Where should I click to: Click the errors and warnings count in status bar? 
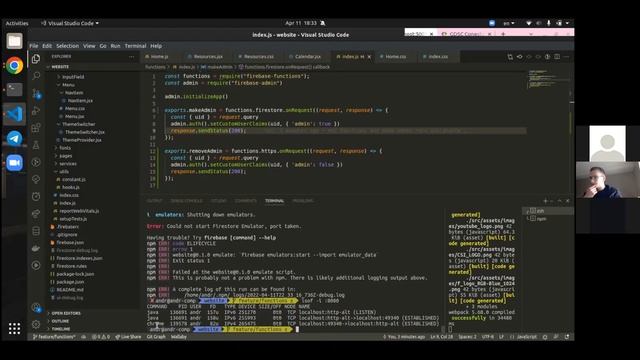101,337
